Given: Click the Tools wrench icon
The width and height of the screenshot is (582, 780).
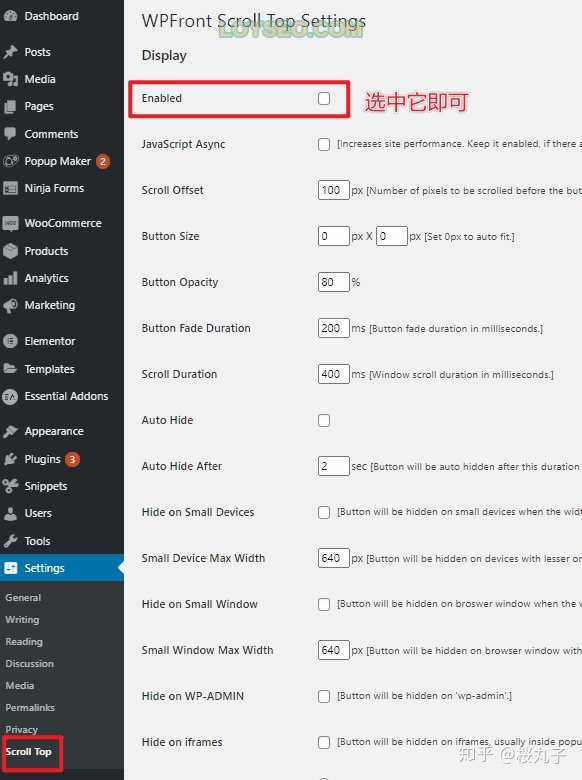Looking at the screenshot, I should coord(10,541).
